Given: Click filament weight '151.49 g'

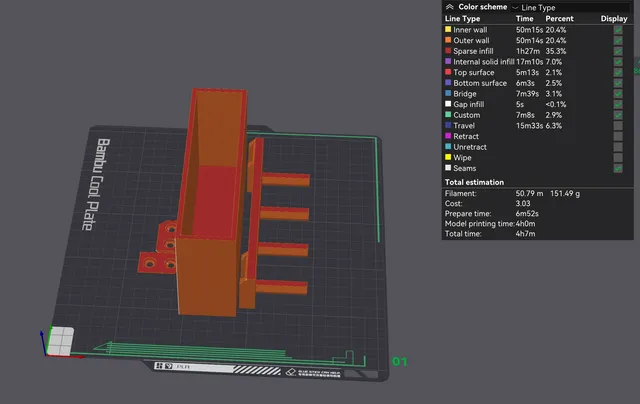Looking at the screenshot, I should (565, 193).
